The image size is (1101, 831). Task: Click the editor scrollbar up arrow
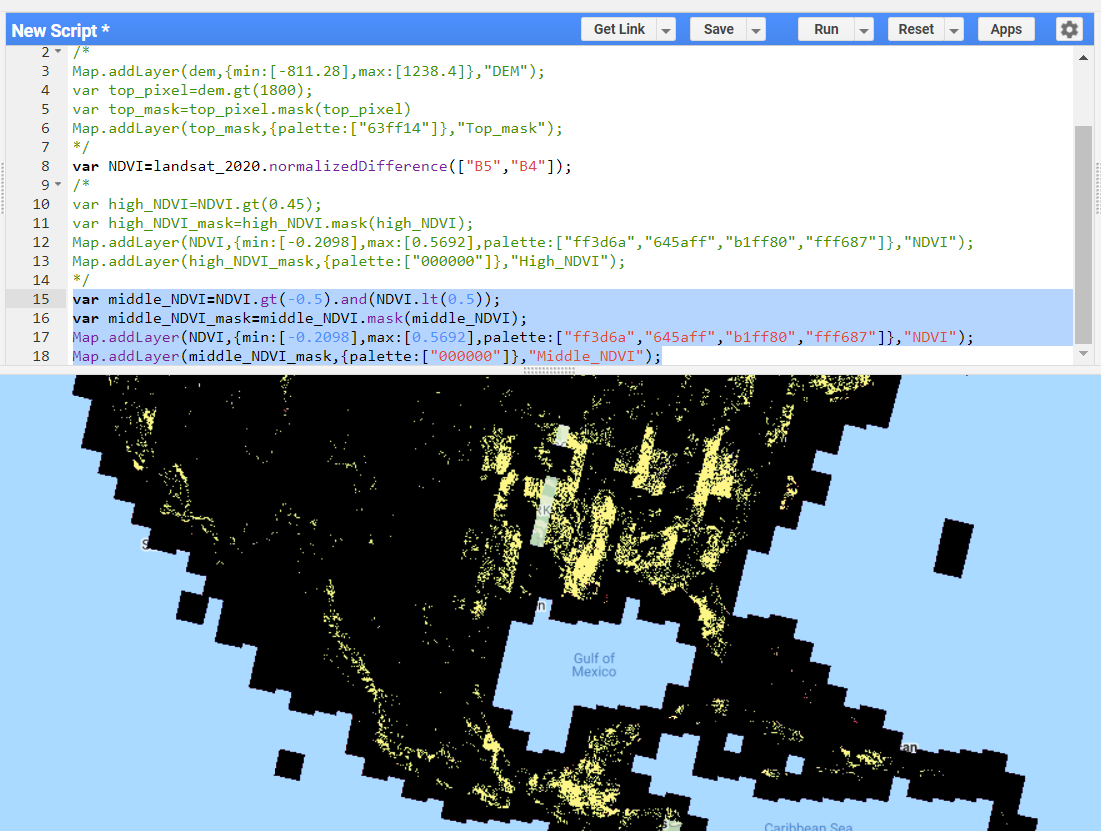pyautogui.click(x=1083, y=58)
